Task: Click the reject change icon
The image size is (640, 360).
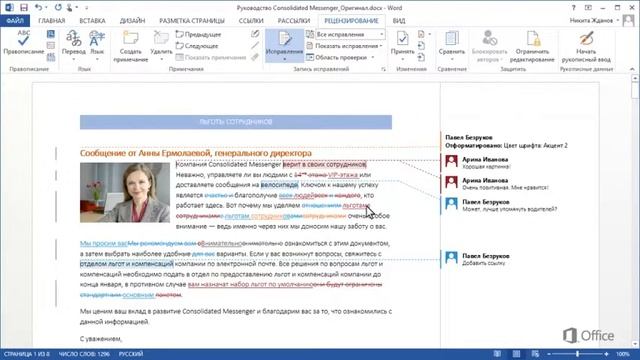Action: [x=421, y=34]
